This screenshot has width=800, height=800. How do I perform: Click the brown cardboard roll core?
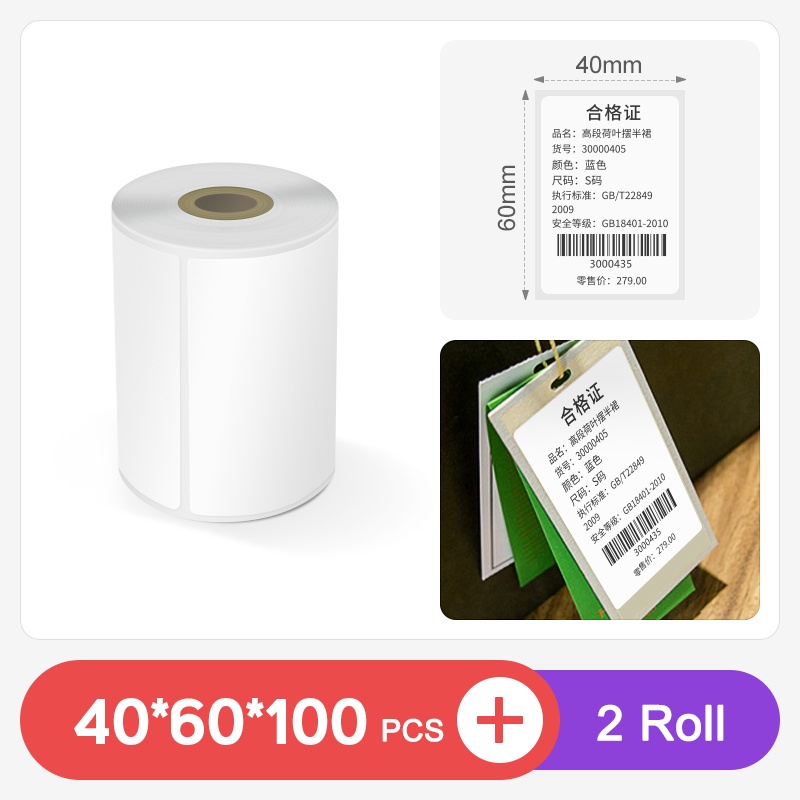pos(226,203)
